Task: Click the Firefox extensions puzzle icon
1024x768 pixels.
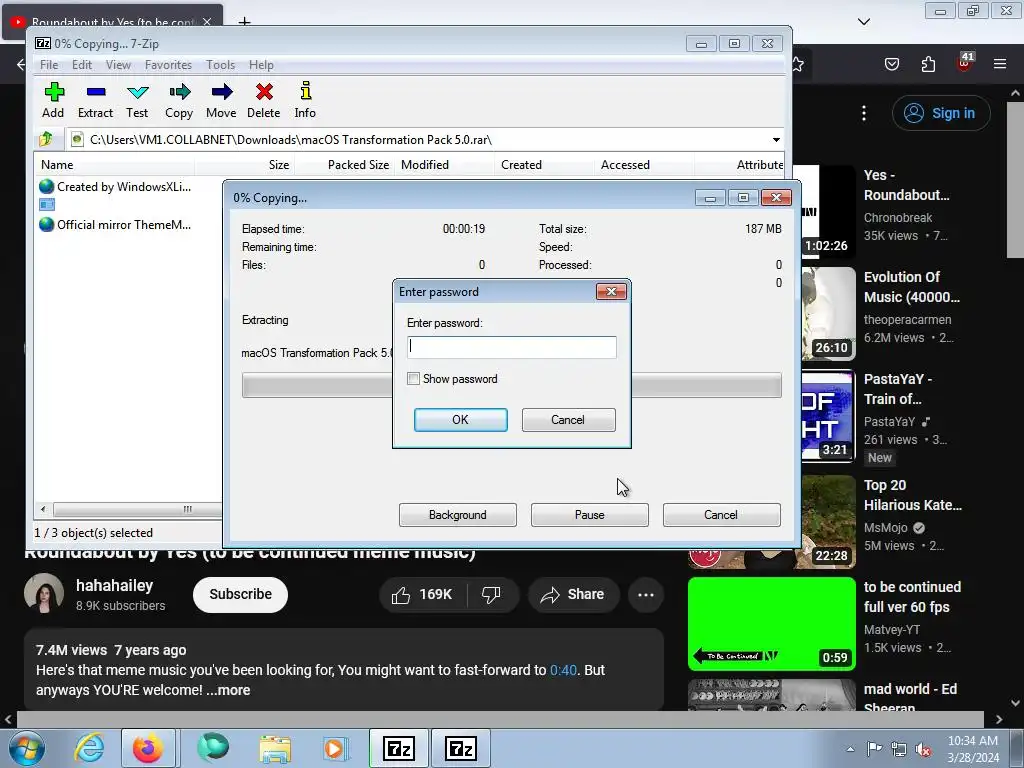Action: tap(928, 64)
